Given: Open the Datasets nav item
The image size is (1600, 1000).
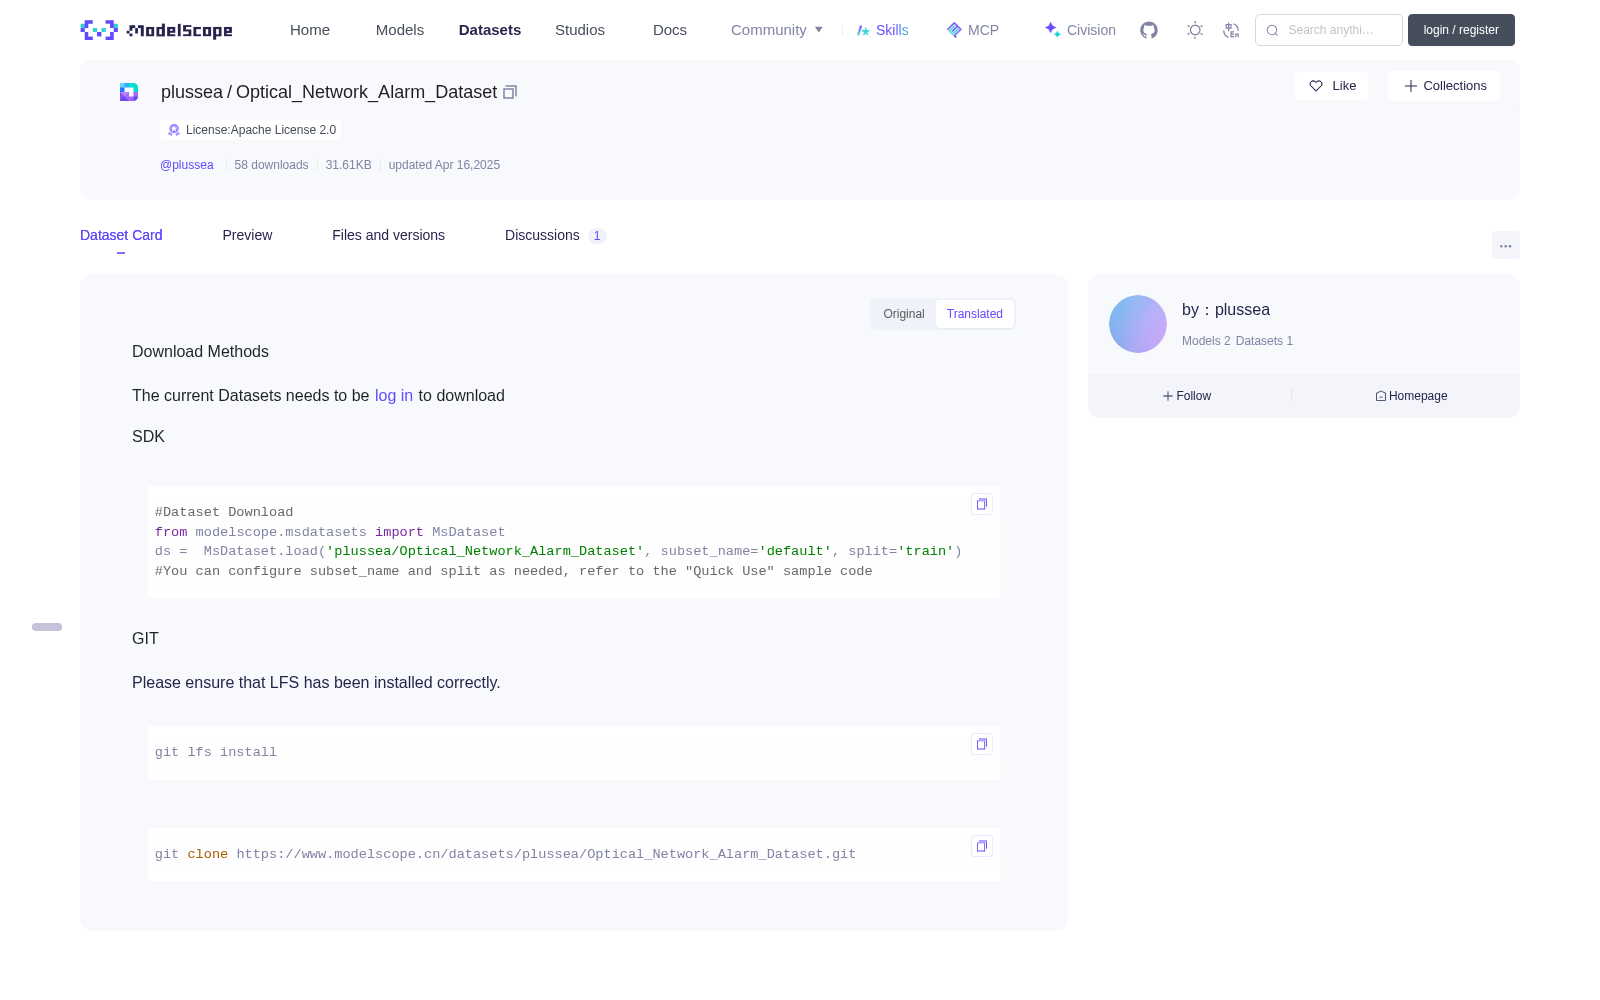Looking at the screenshot, I should pyautogui.click(x=490, y=30).
